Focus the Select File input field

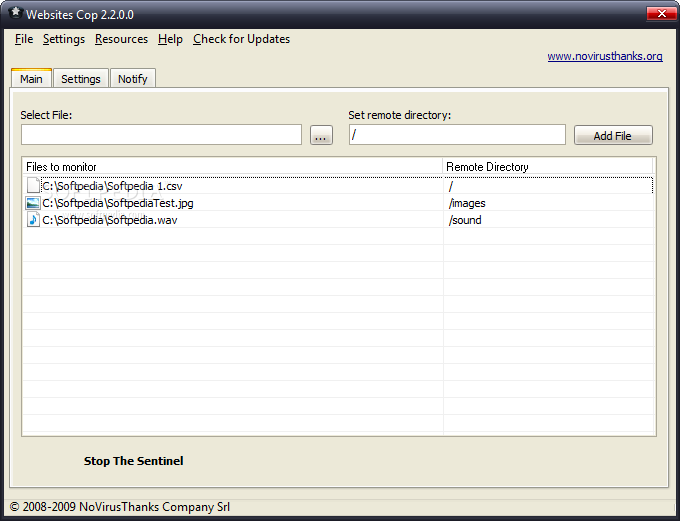coord(161,135)
